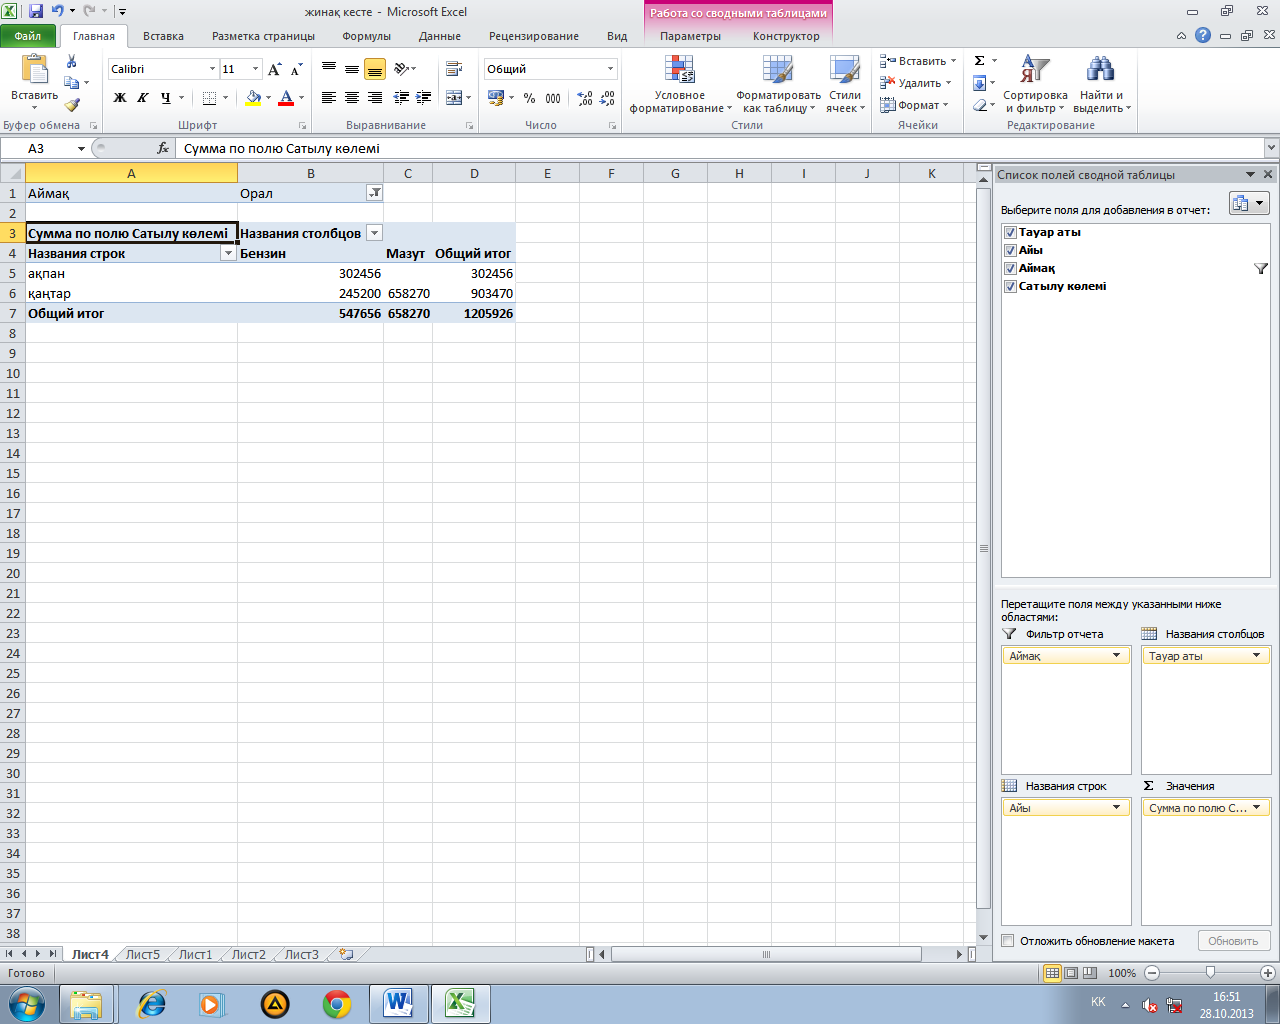Click Find and Select binoculars icon
The image size is (1280, 1024).
1100,69
